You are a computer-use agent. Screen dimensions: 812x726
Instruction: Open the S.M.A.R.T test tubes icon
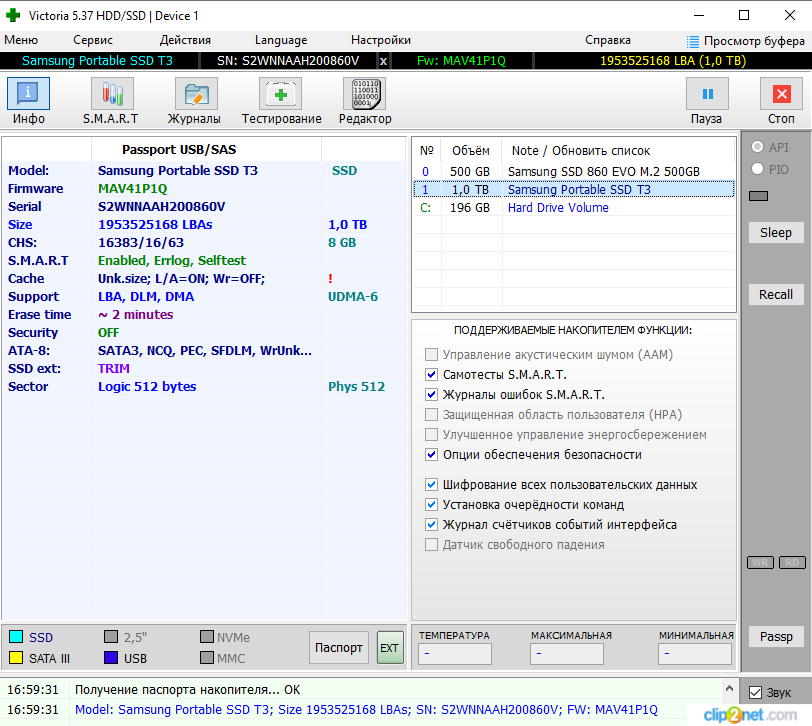112,94
